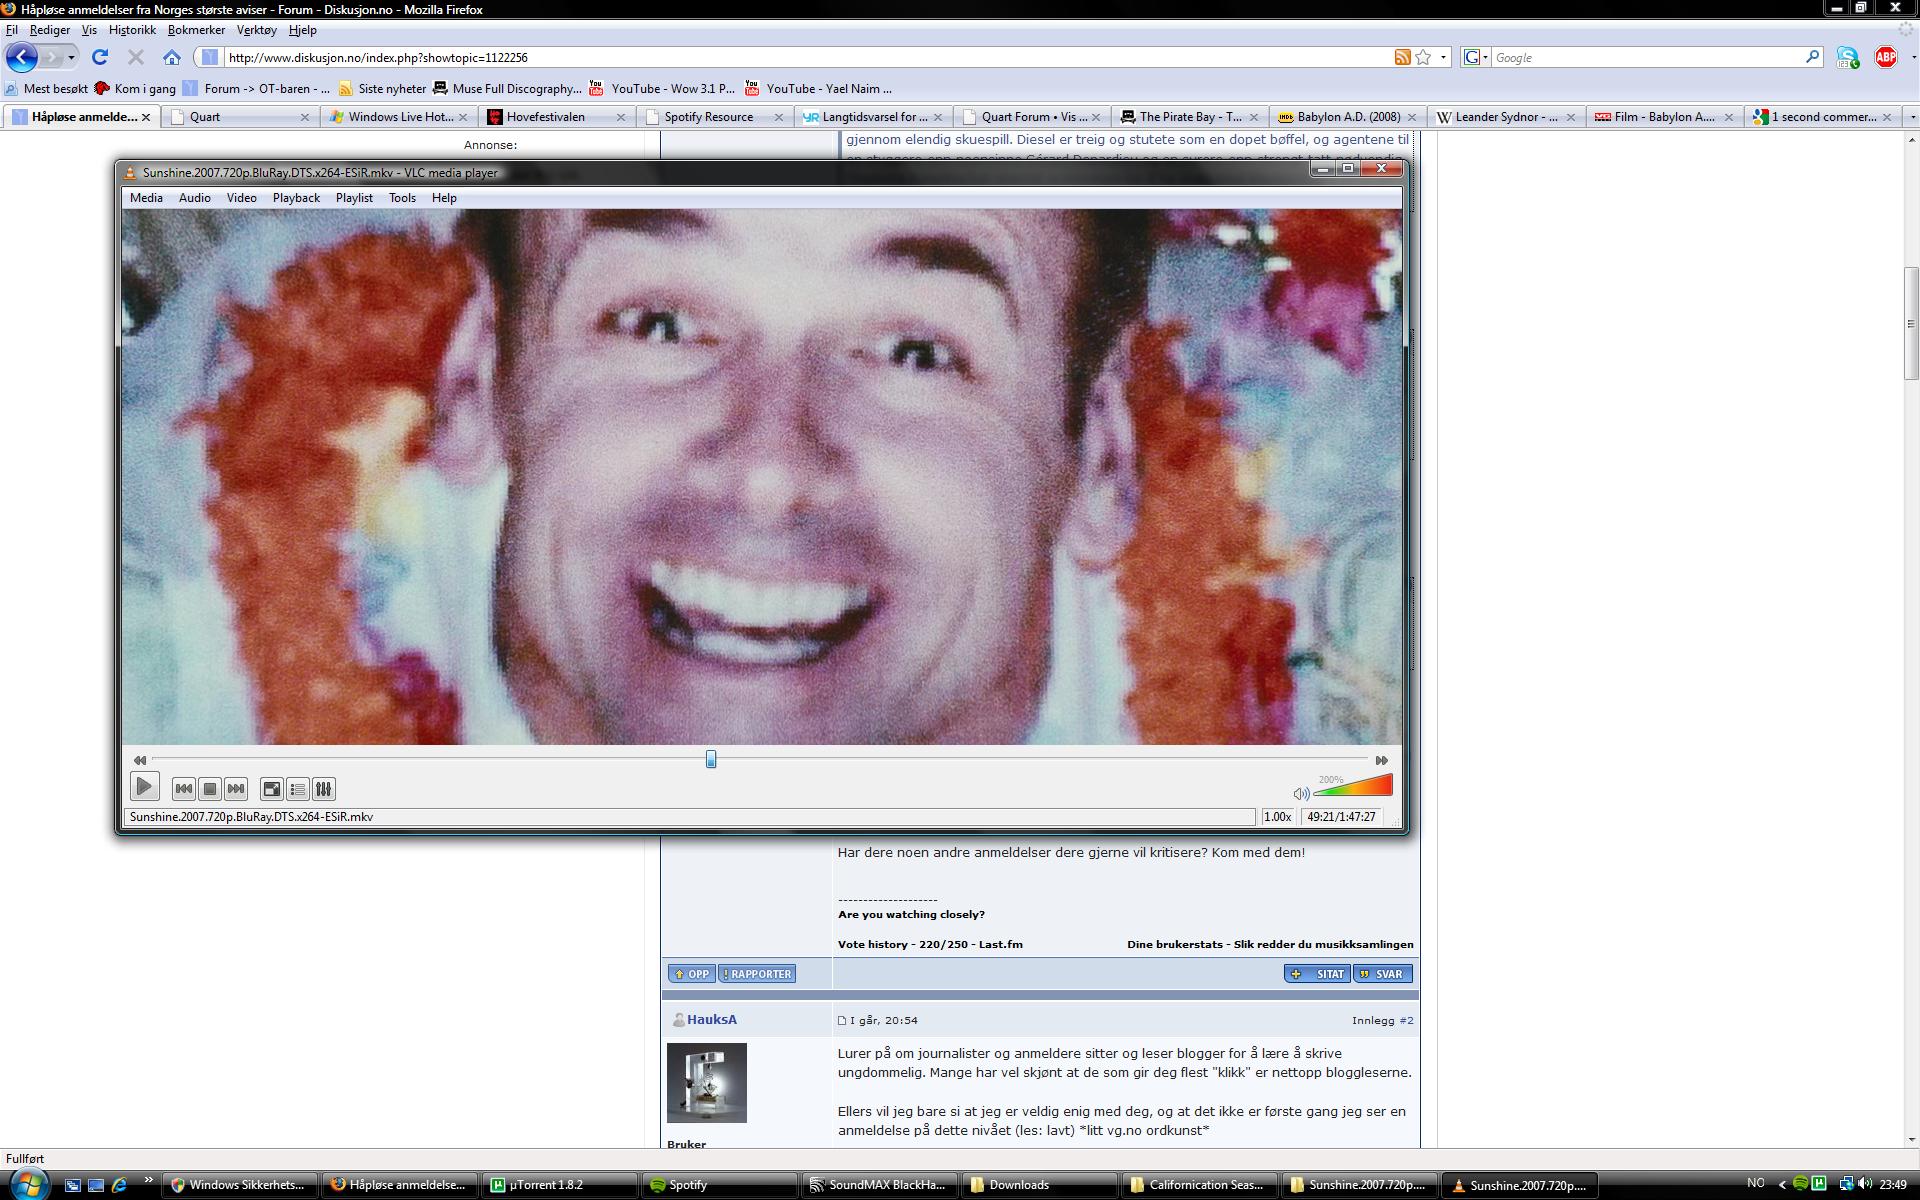
Task: Click RSS feed icon in address bar
Action: [1403, 57]
